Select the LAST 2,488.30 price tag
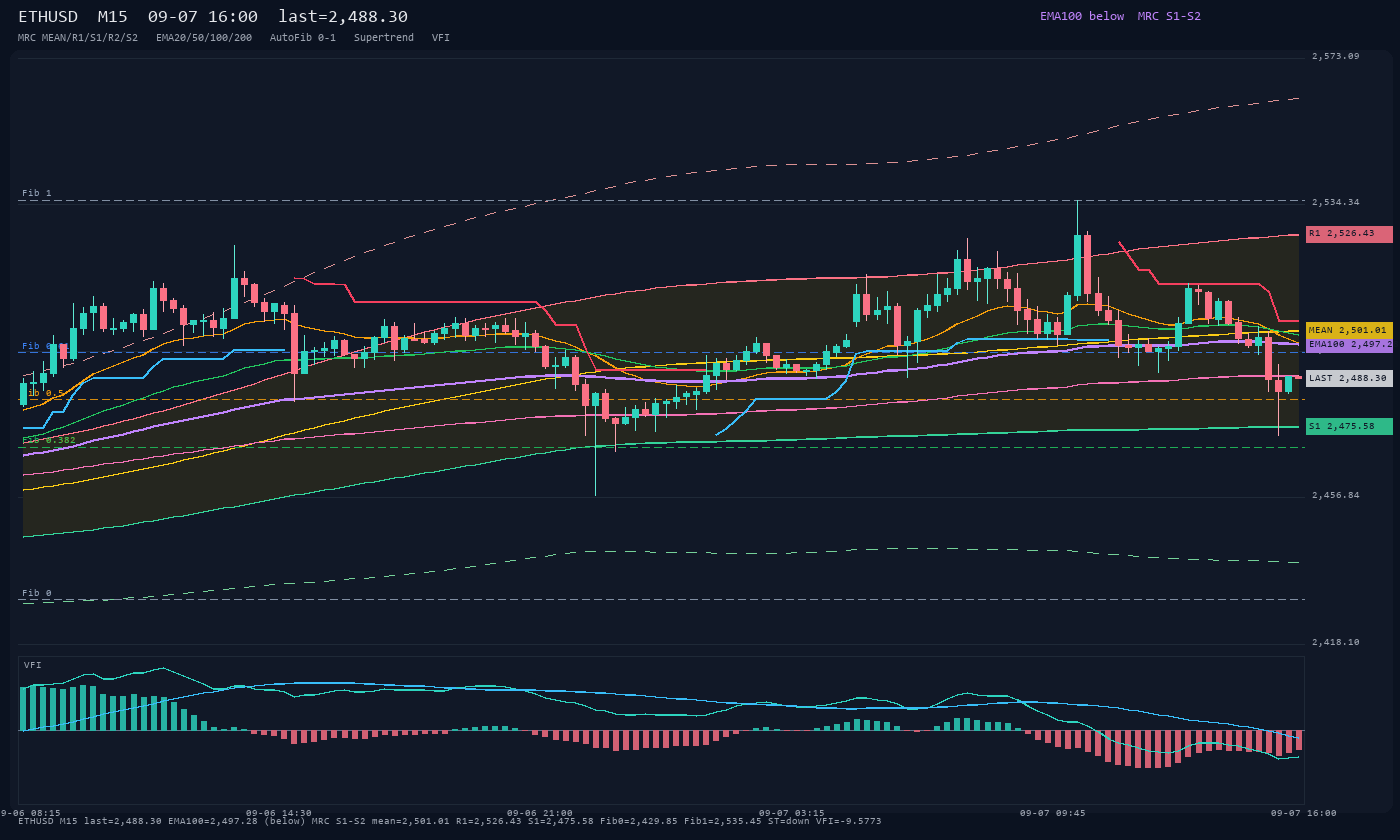This screenshot has height=840, width=1400. pos(1349,379)
